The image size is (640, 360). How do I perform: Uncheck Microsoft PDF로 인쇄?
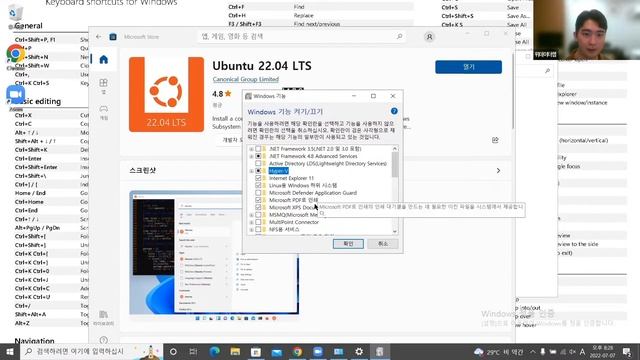[x=258, y=200]
